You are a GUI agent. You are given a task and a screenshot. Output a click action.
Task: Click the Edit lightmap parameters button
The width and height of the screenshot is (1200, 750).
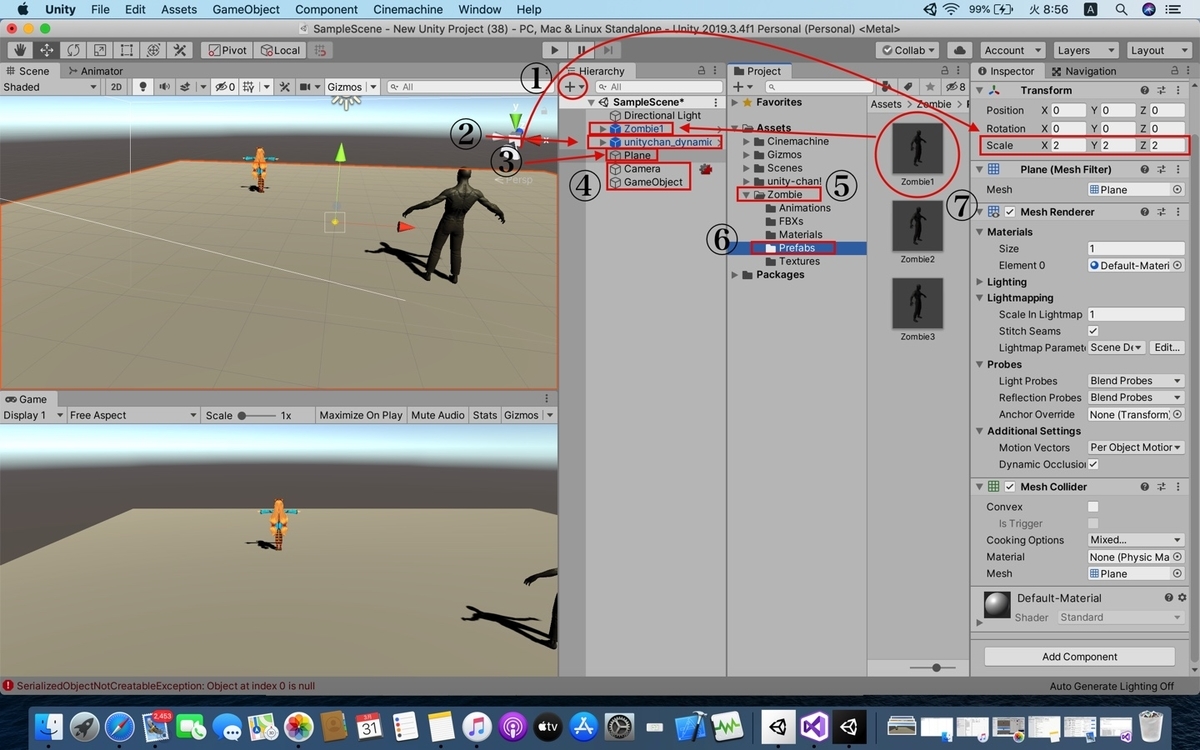coord(1166,347)
